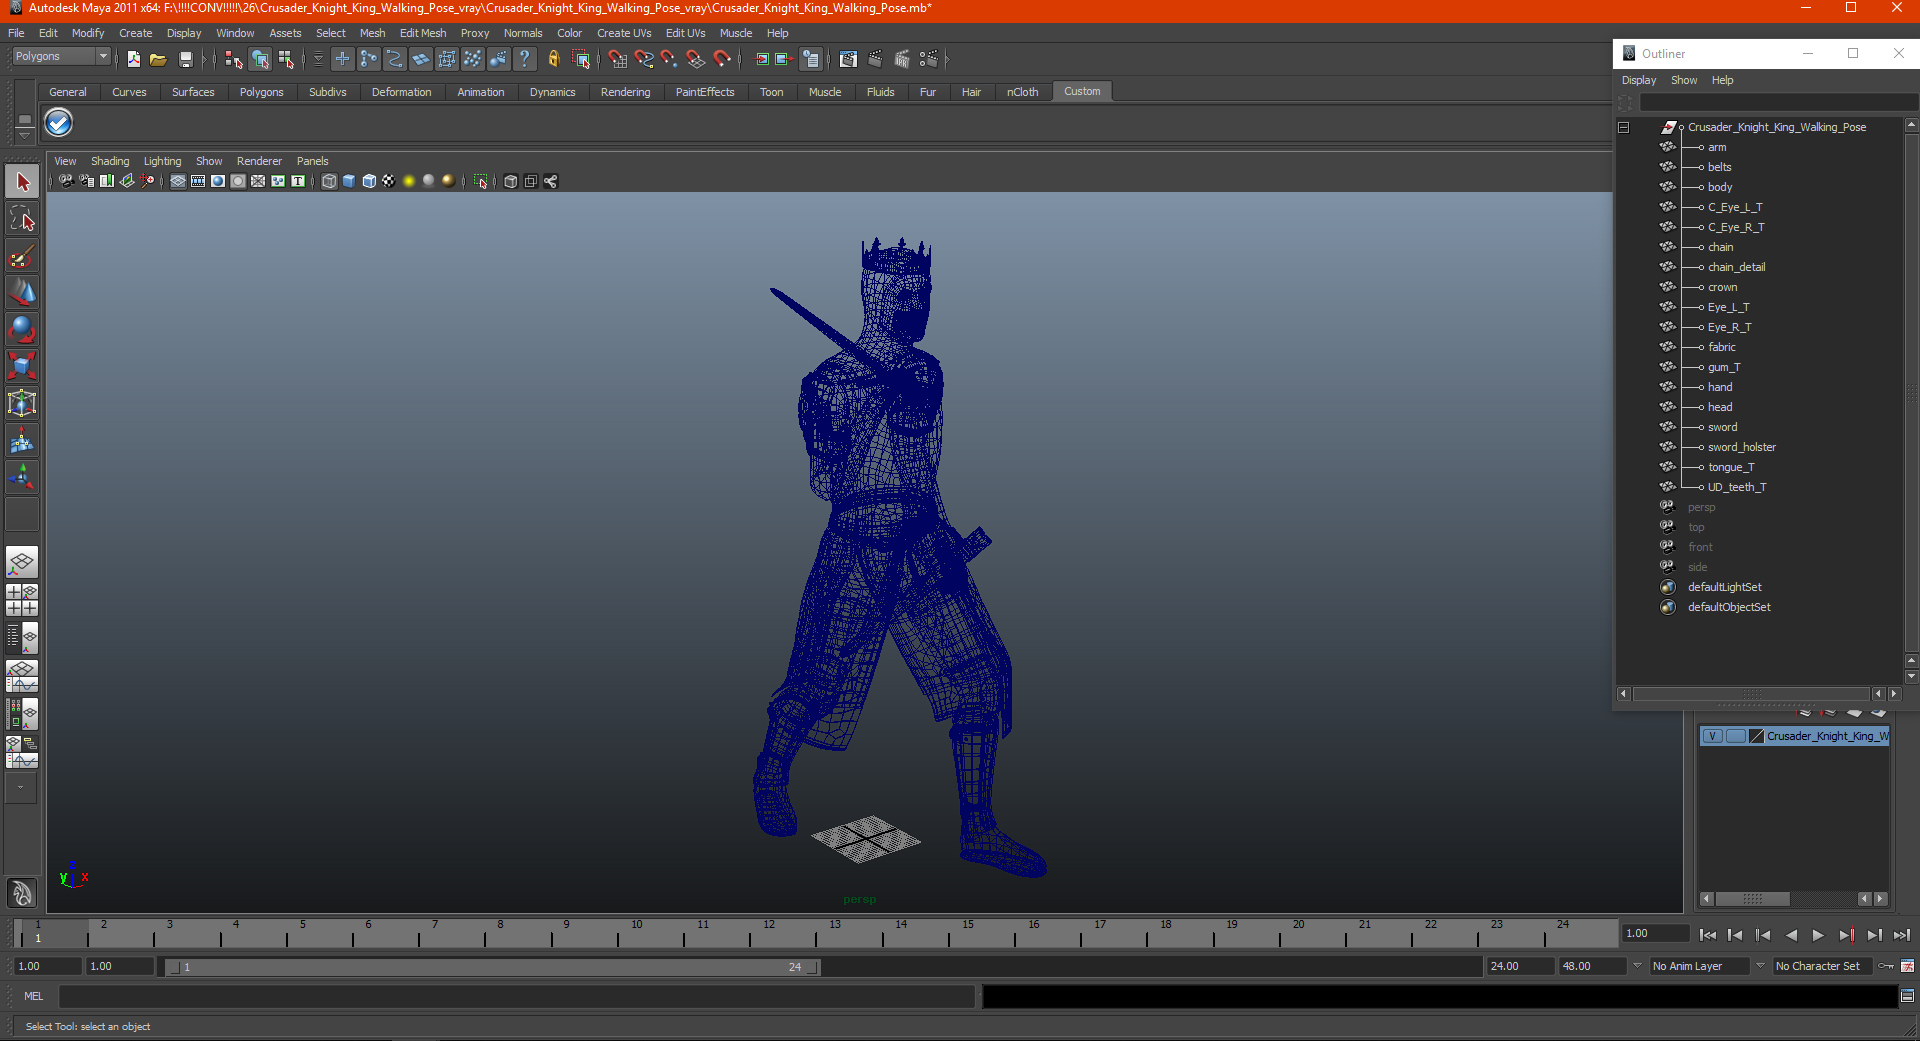Click frame 12 on the time slider
This screenshot has width=1920, height=1041.
(x=769, y=933)
